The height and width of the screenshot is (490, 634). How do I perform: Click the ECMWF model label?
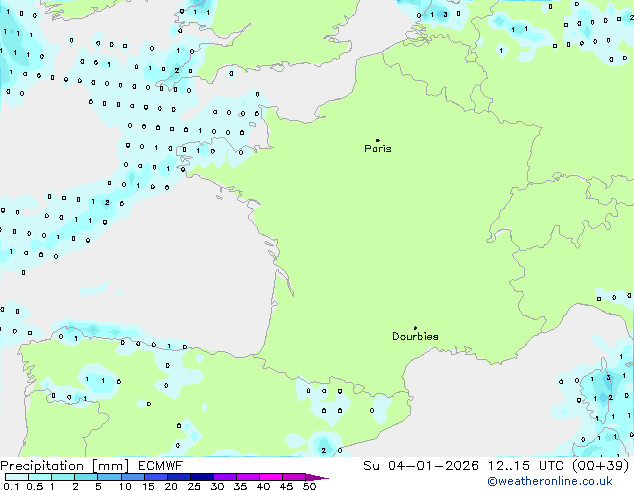click(158, 465)
